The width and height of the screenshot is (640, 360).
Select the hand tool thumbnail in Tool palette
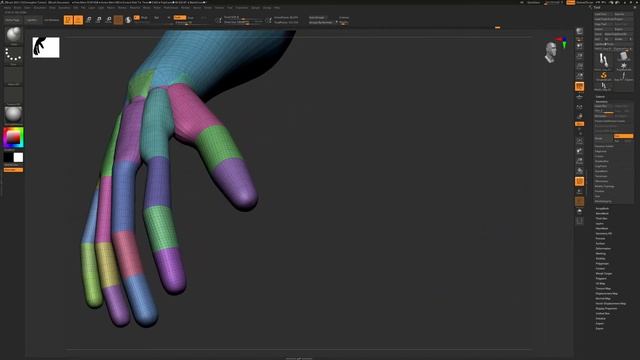click(x=604, y=61)
